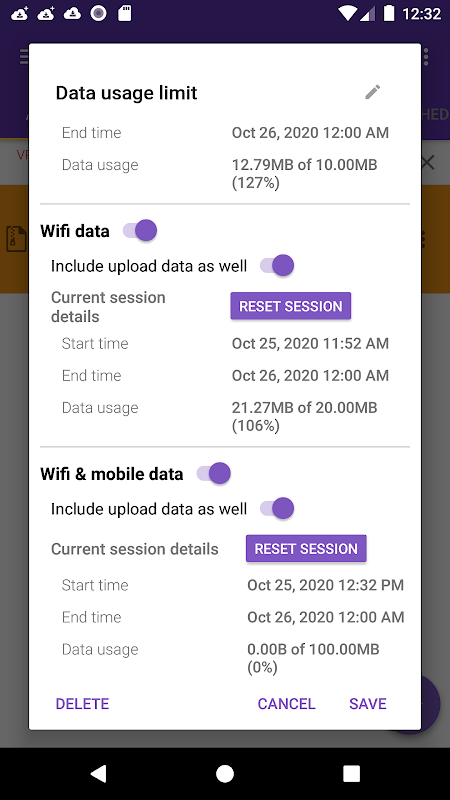The width and height of the screenshot is (450, 800).
Task: Toggle Wifi's Include upload data as well switch
Action: coord(277,266)
